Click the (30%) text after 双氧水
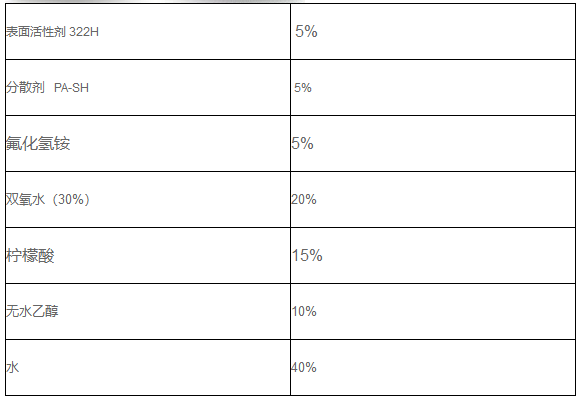Image resolution: width=579 pixels, height=399 pixels. 71,200
